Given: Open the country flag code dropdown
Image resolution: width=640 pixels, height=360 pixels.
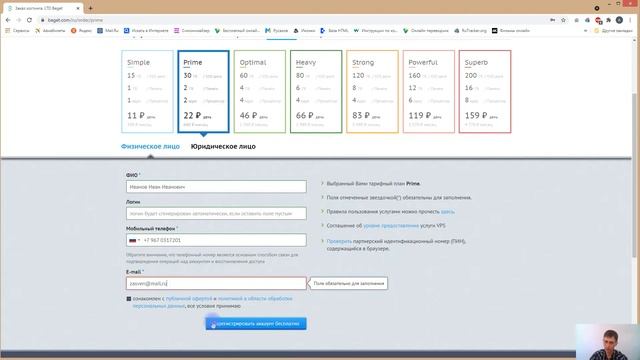Looking at the screenshot, I should pos(134,240).
